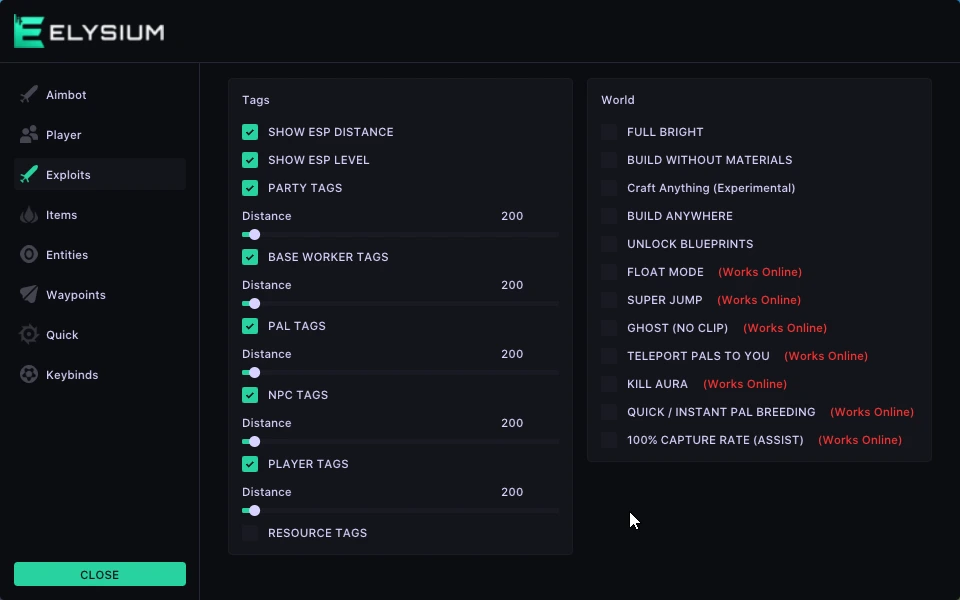960x600 pixels.
Task: Uncheck Base Worker Tags
Action: (x=250, y=257)
